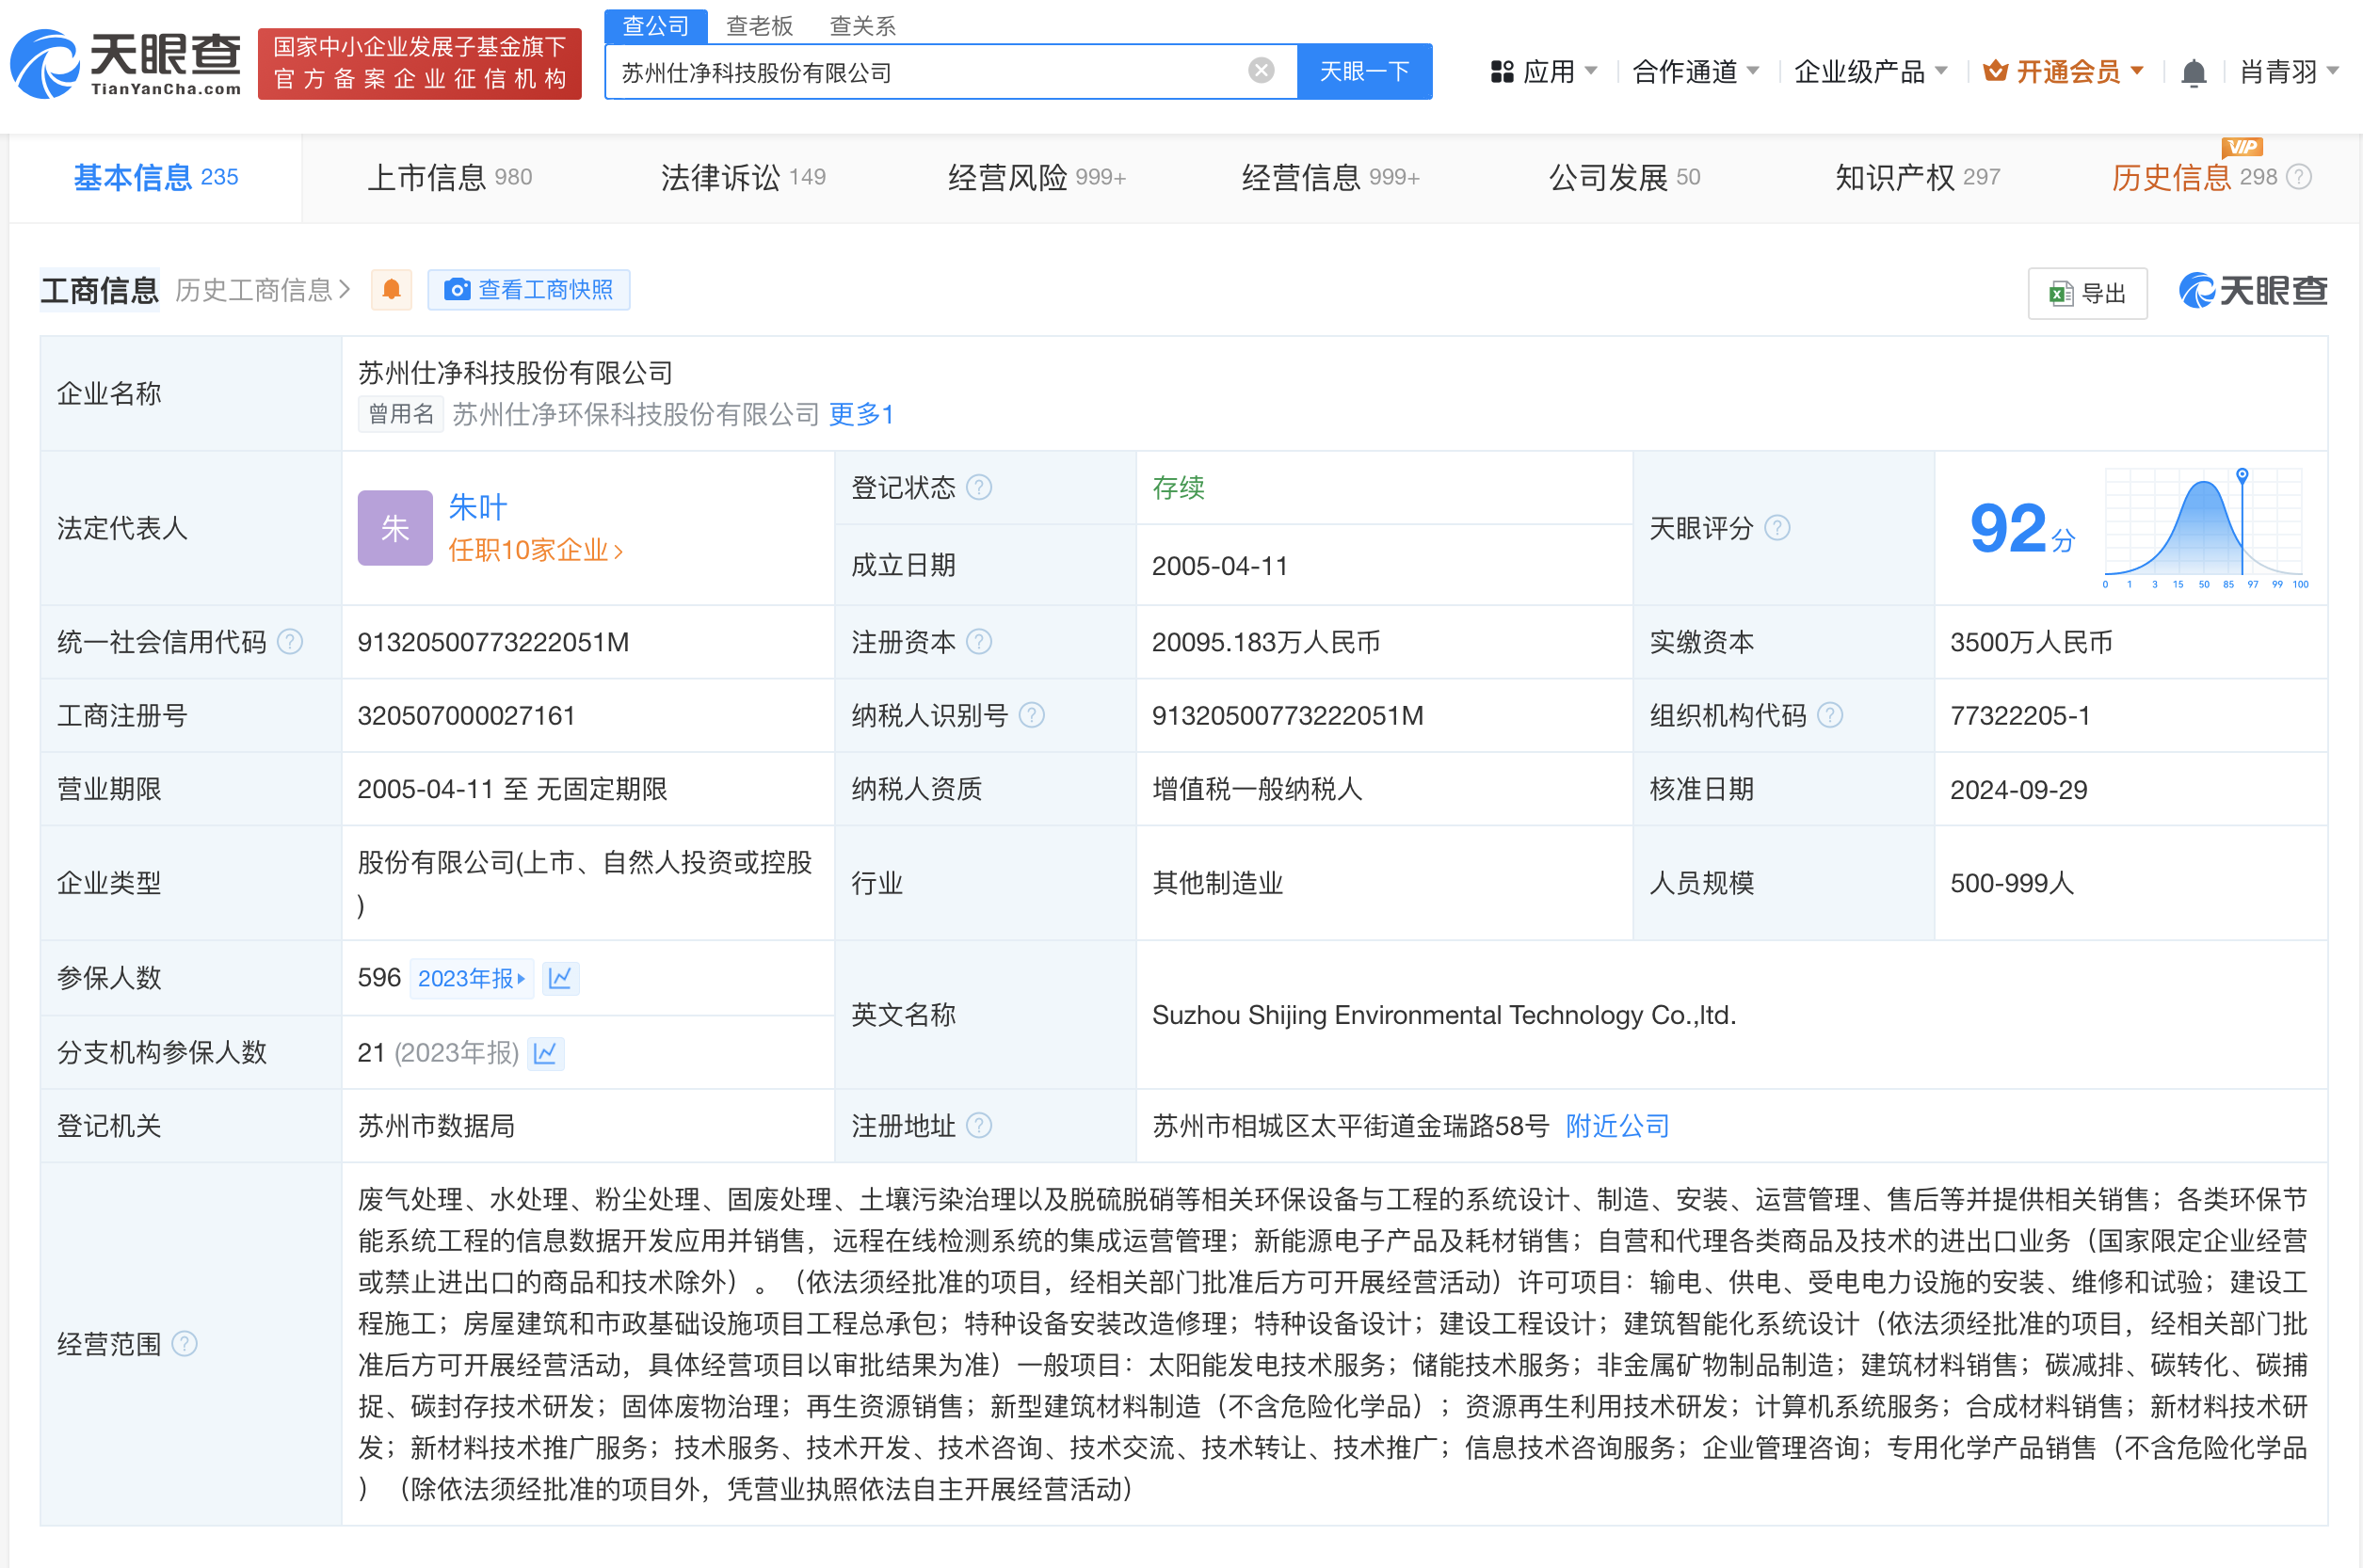Screen dimensions: 2363x1568
Task: Go to the 经营风险 tab
Action: point(1037,177)
